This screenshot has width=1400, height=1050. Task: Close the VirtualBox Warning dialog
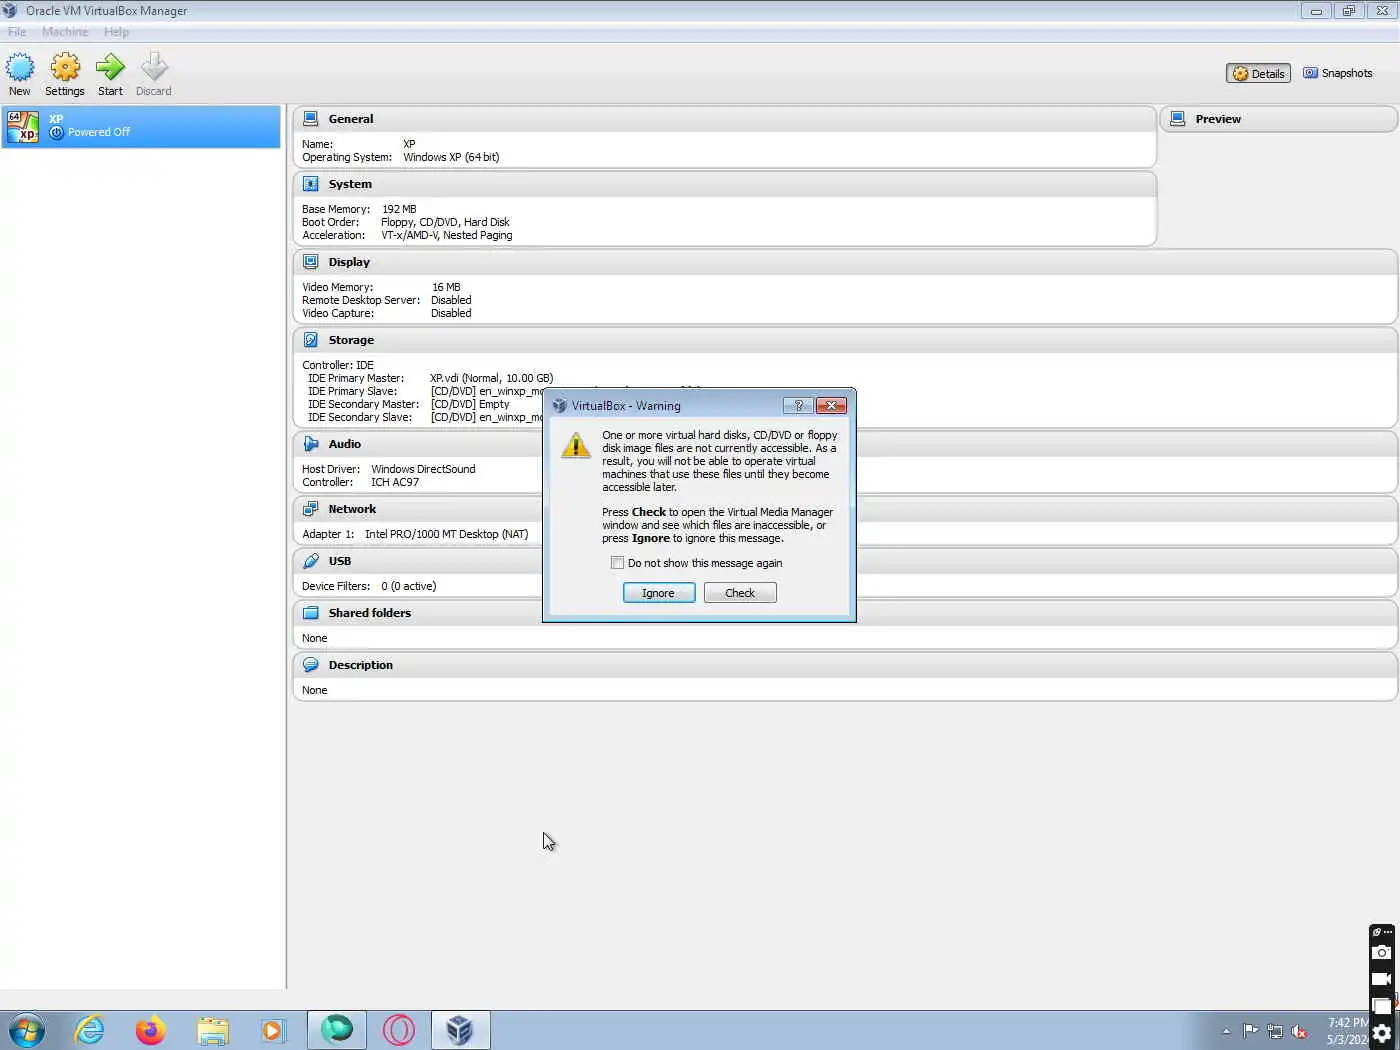click(x=831, y=405)
